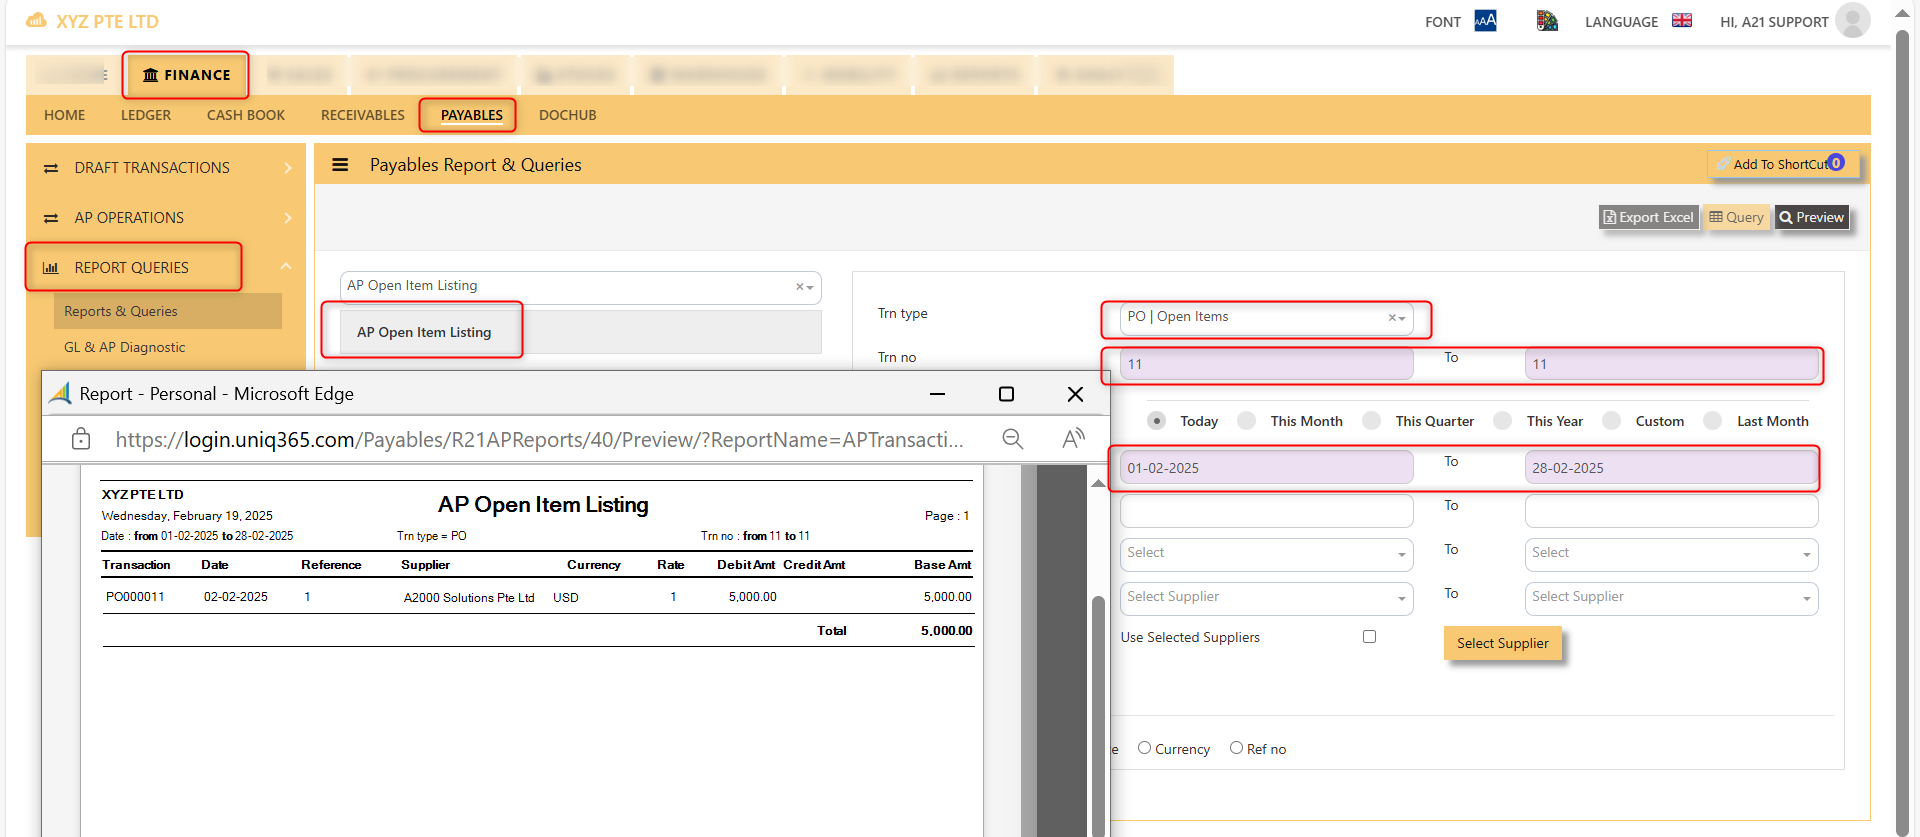Click the yellow Select Supplier button
This screenshot has height=837, width=1920.
tap(1502, 643)
